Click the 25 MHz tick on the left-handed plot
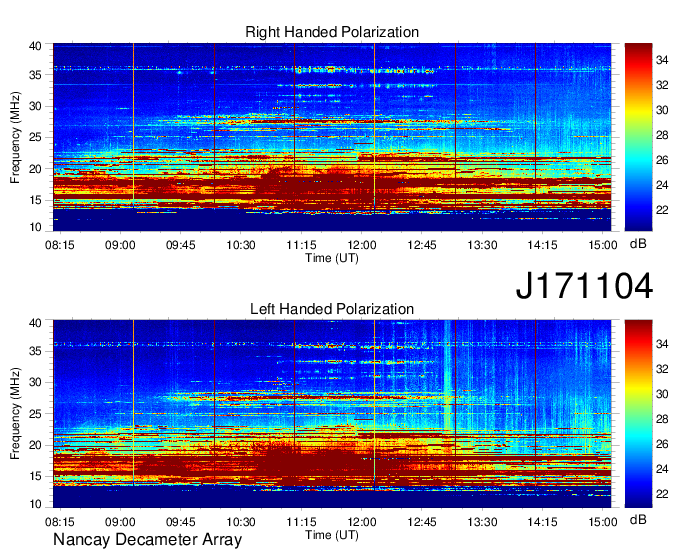The height and width of the screenshot is (552, 680). (35, 414)
